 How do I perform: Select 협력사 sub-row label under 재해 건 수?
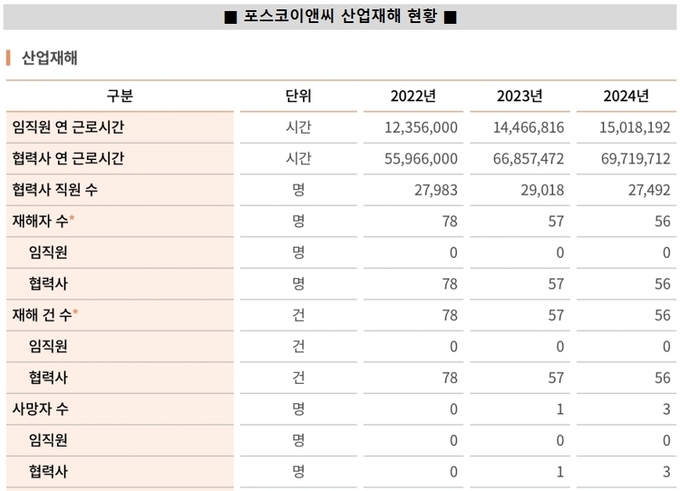tap(48, 377)
